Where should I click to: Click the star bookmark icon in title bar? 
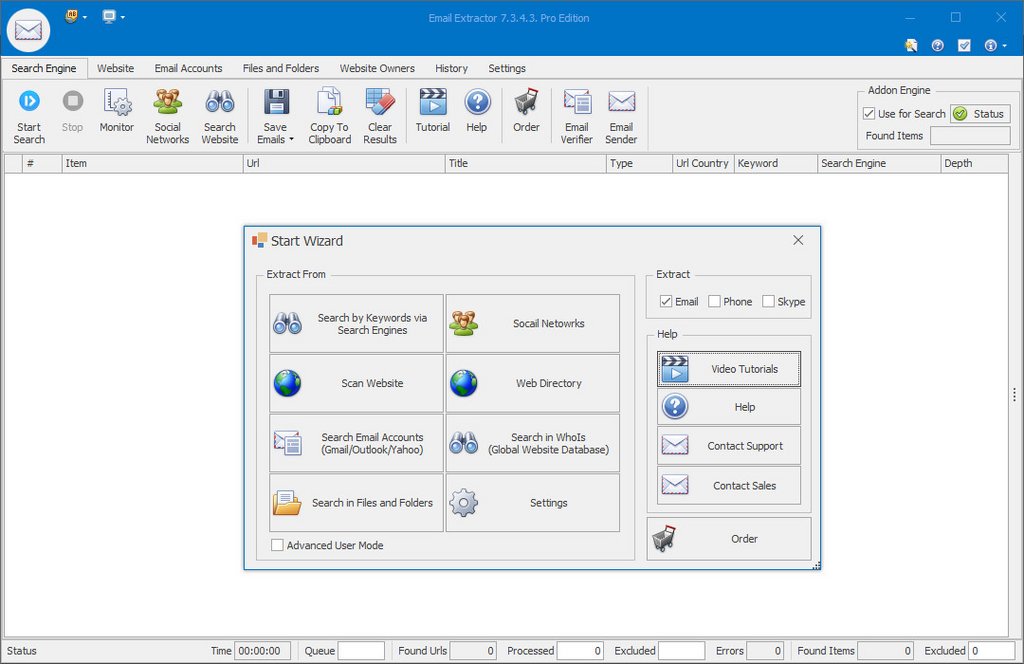[x=911, y=45]
